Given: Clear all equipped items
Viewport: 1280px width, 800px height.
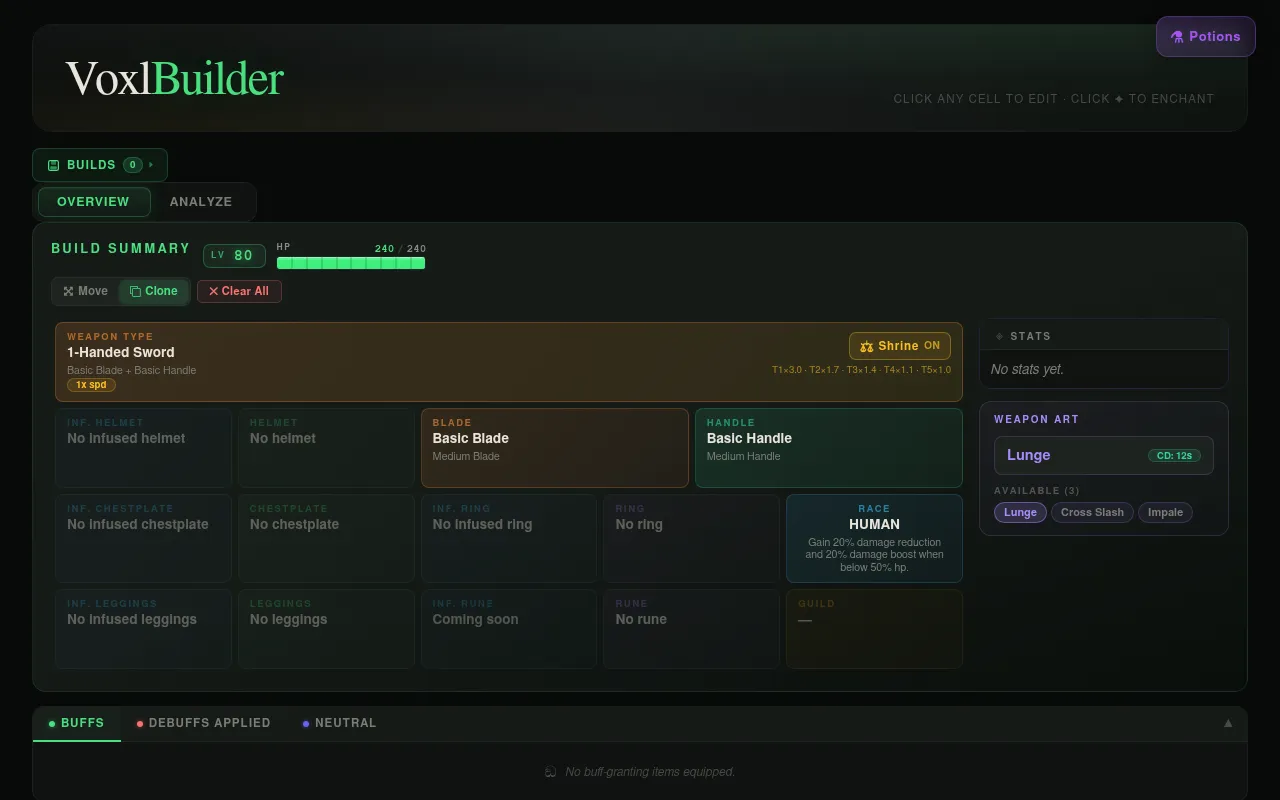Looking at the screenshot, I should (239, 291).
